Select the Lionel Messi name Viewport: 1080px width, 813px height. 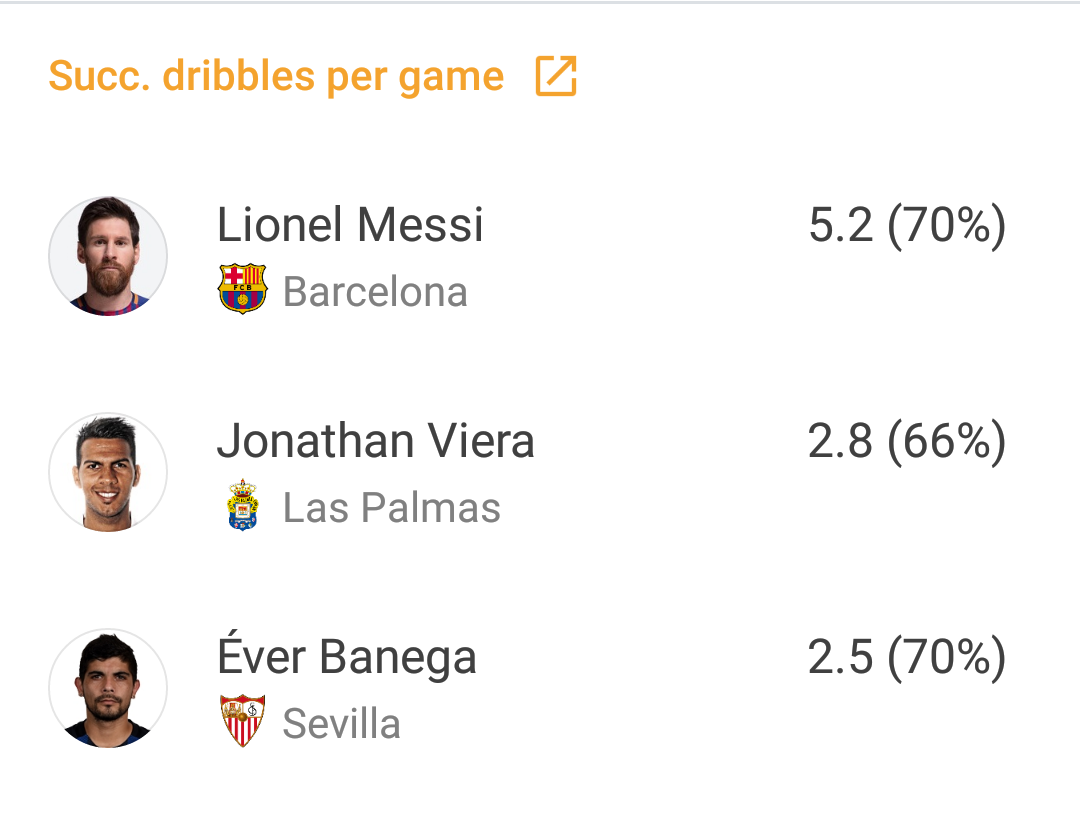tap(350, 225)
